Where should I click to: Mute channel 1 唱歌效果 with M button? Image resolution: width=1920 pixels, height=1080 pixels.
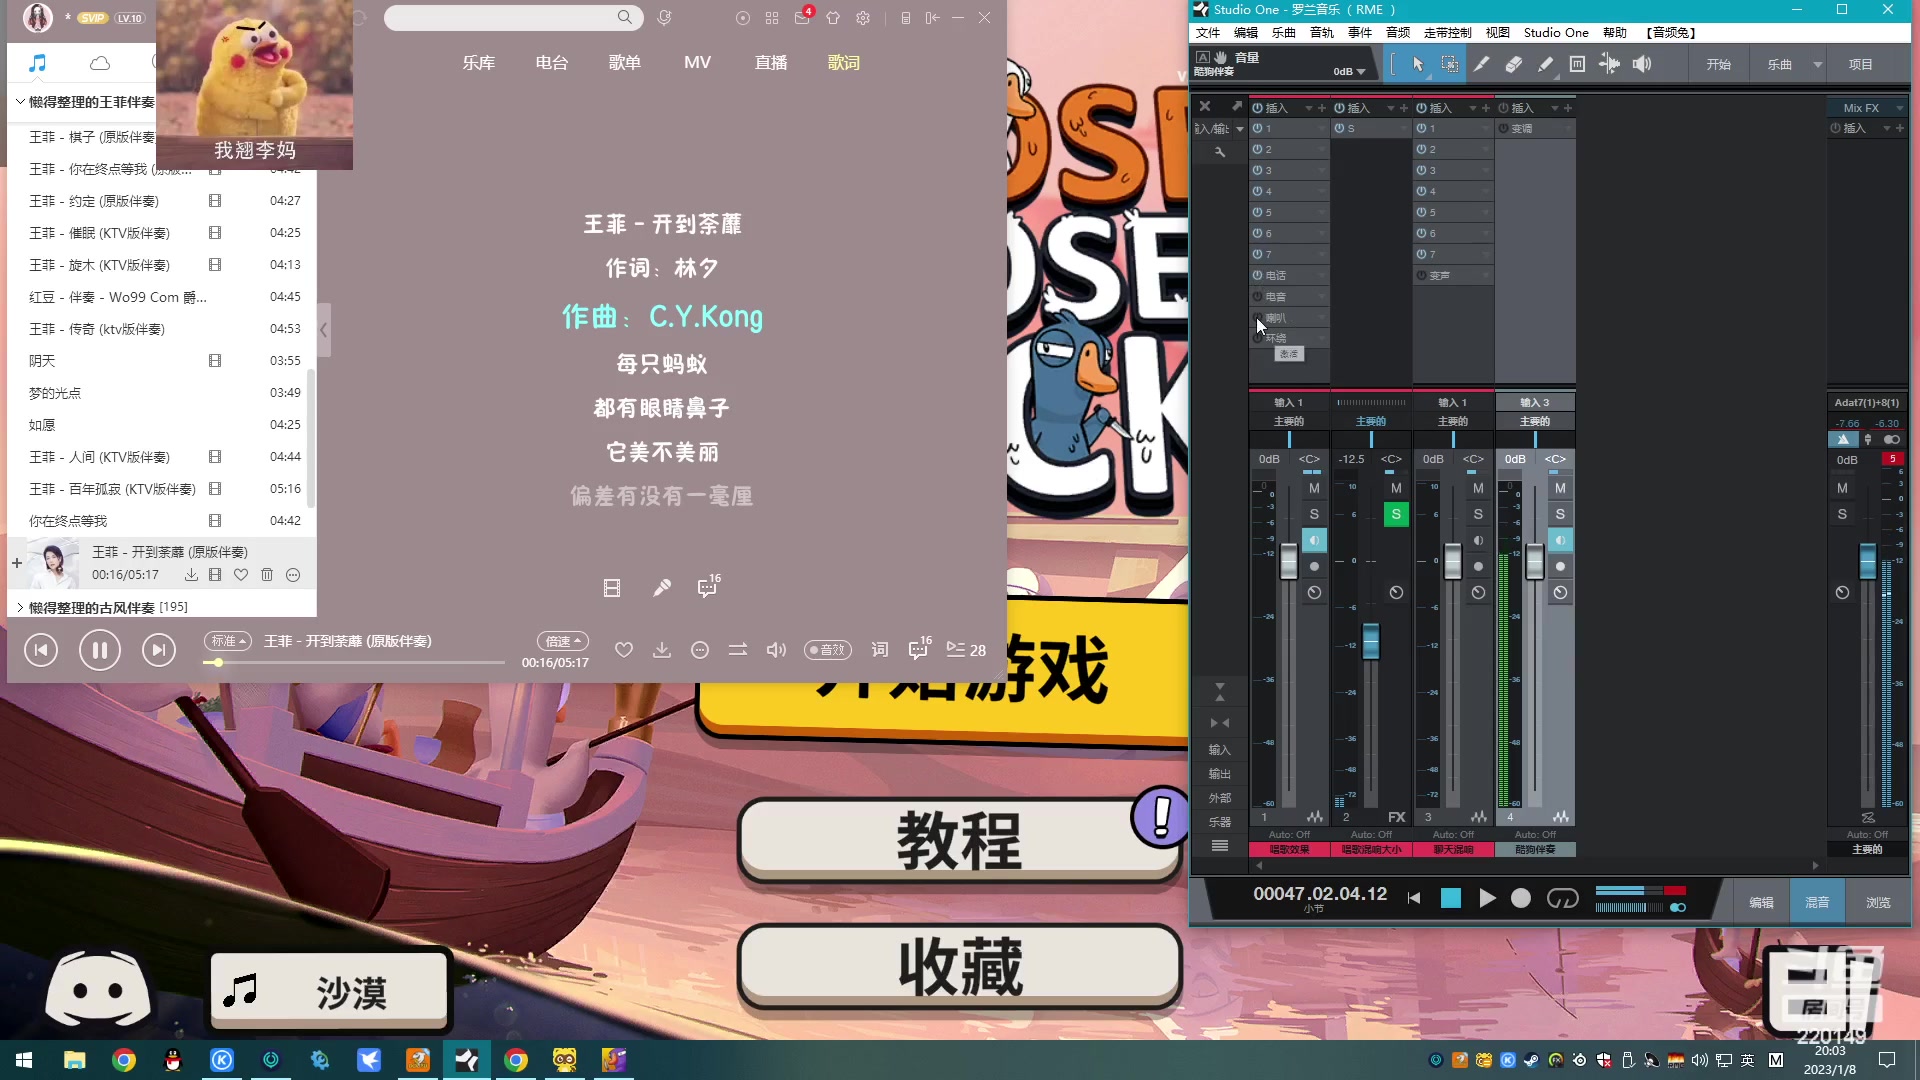tap(1314, 488)
